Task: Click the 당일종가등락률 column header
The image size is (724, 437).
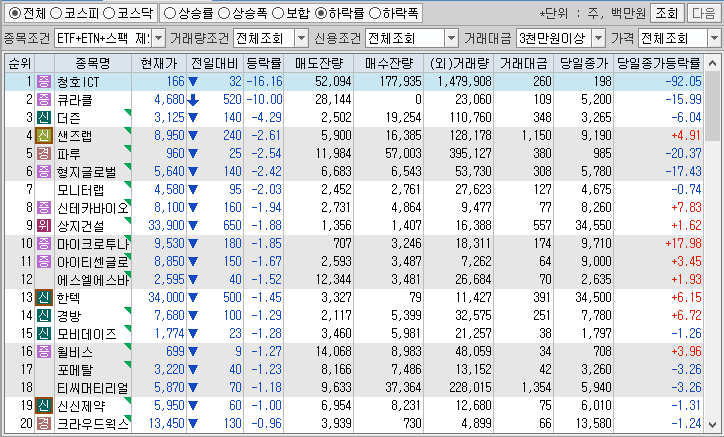Action: coord(658,63)
